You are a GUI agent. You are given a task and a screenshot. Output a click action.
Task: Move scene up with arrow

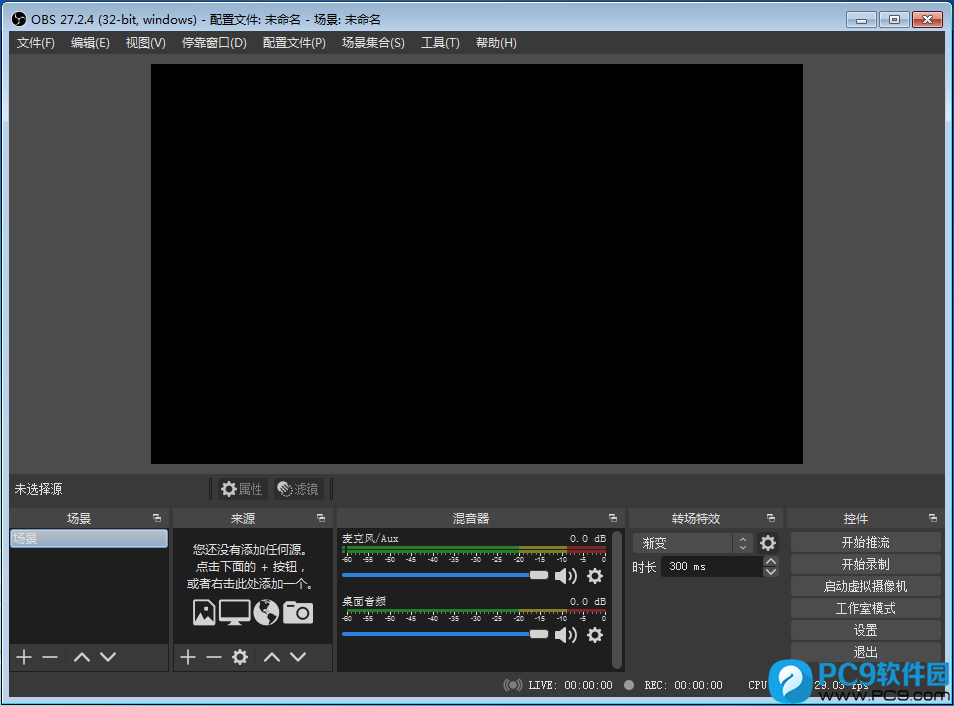click(x=82, y=657)
